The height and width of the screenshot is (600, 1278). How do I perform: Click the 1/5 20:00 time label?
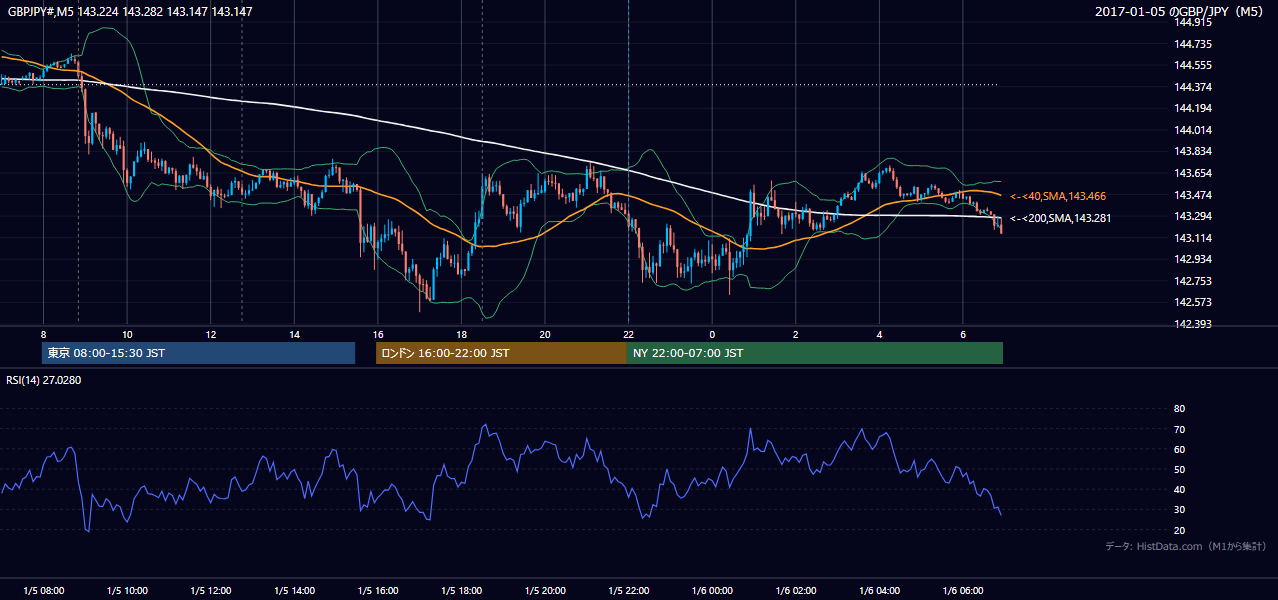coord(545,591)
